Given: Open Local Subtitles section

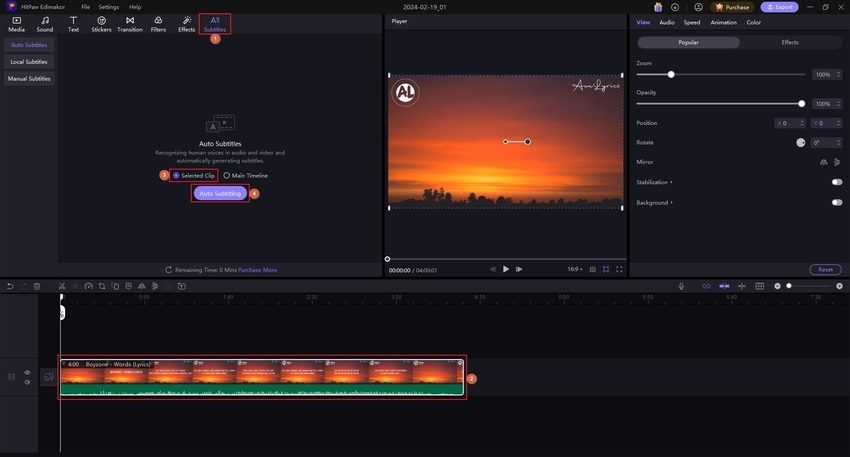Looking at the screenshot, I should (x=29, y=62).
